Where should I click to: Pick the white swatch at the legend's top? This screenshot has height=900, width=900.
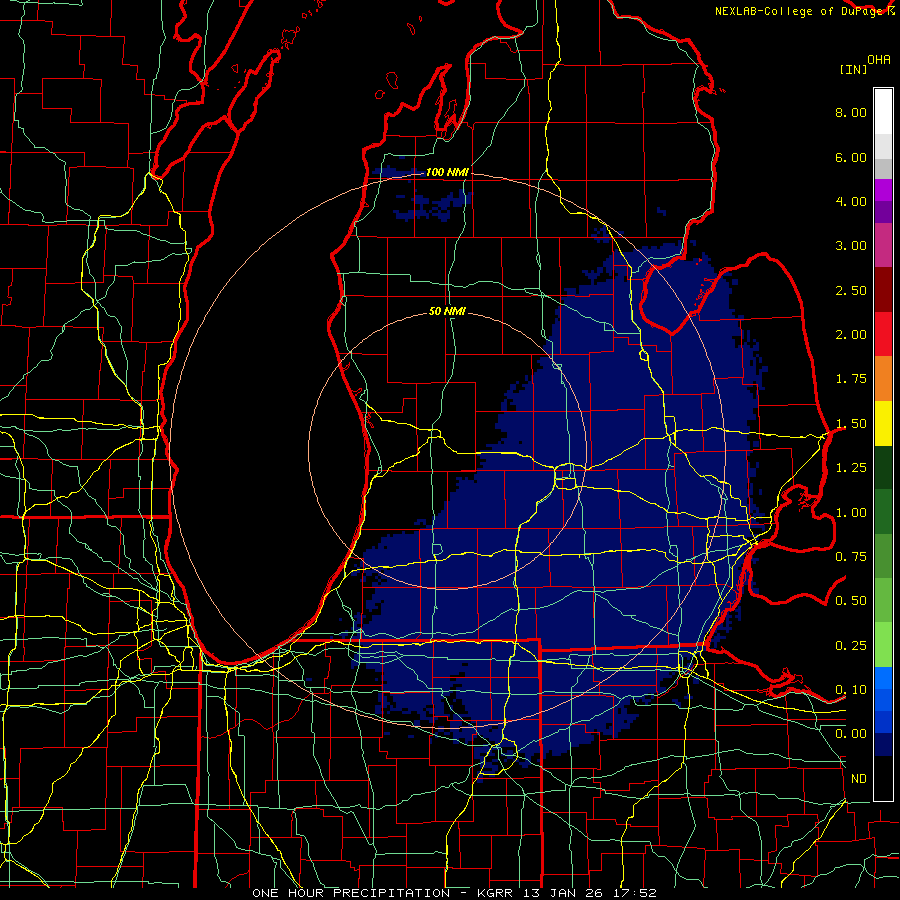883,112
